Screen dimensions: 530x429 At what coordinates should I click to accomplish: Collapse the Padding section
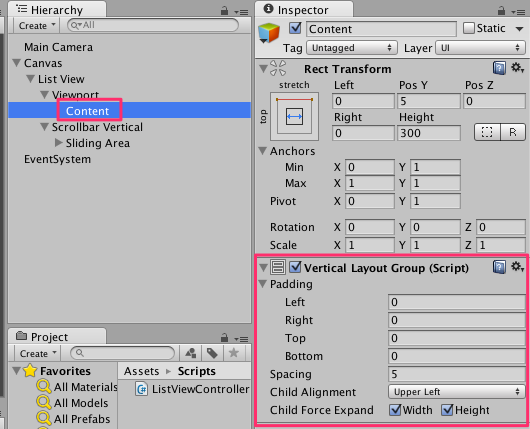262,284
